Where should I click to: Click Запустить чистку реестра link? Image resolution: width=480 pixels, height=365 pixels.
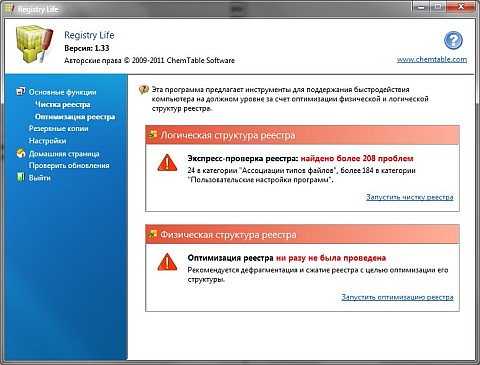click(410, 197)
